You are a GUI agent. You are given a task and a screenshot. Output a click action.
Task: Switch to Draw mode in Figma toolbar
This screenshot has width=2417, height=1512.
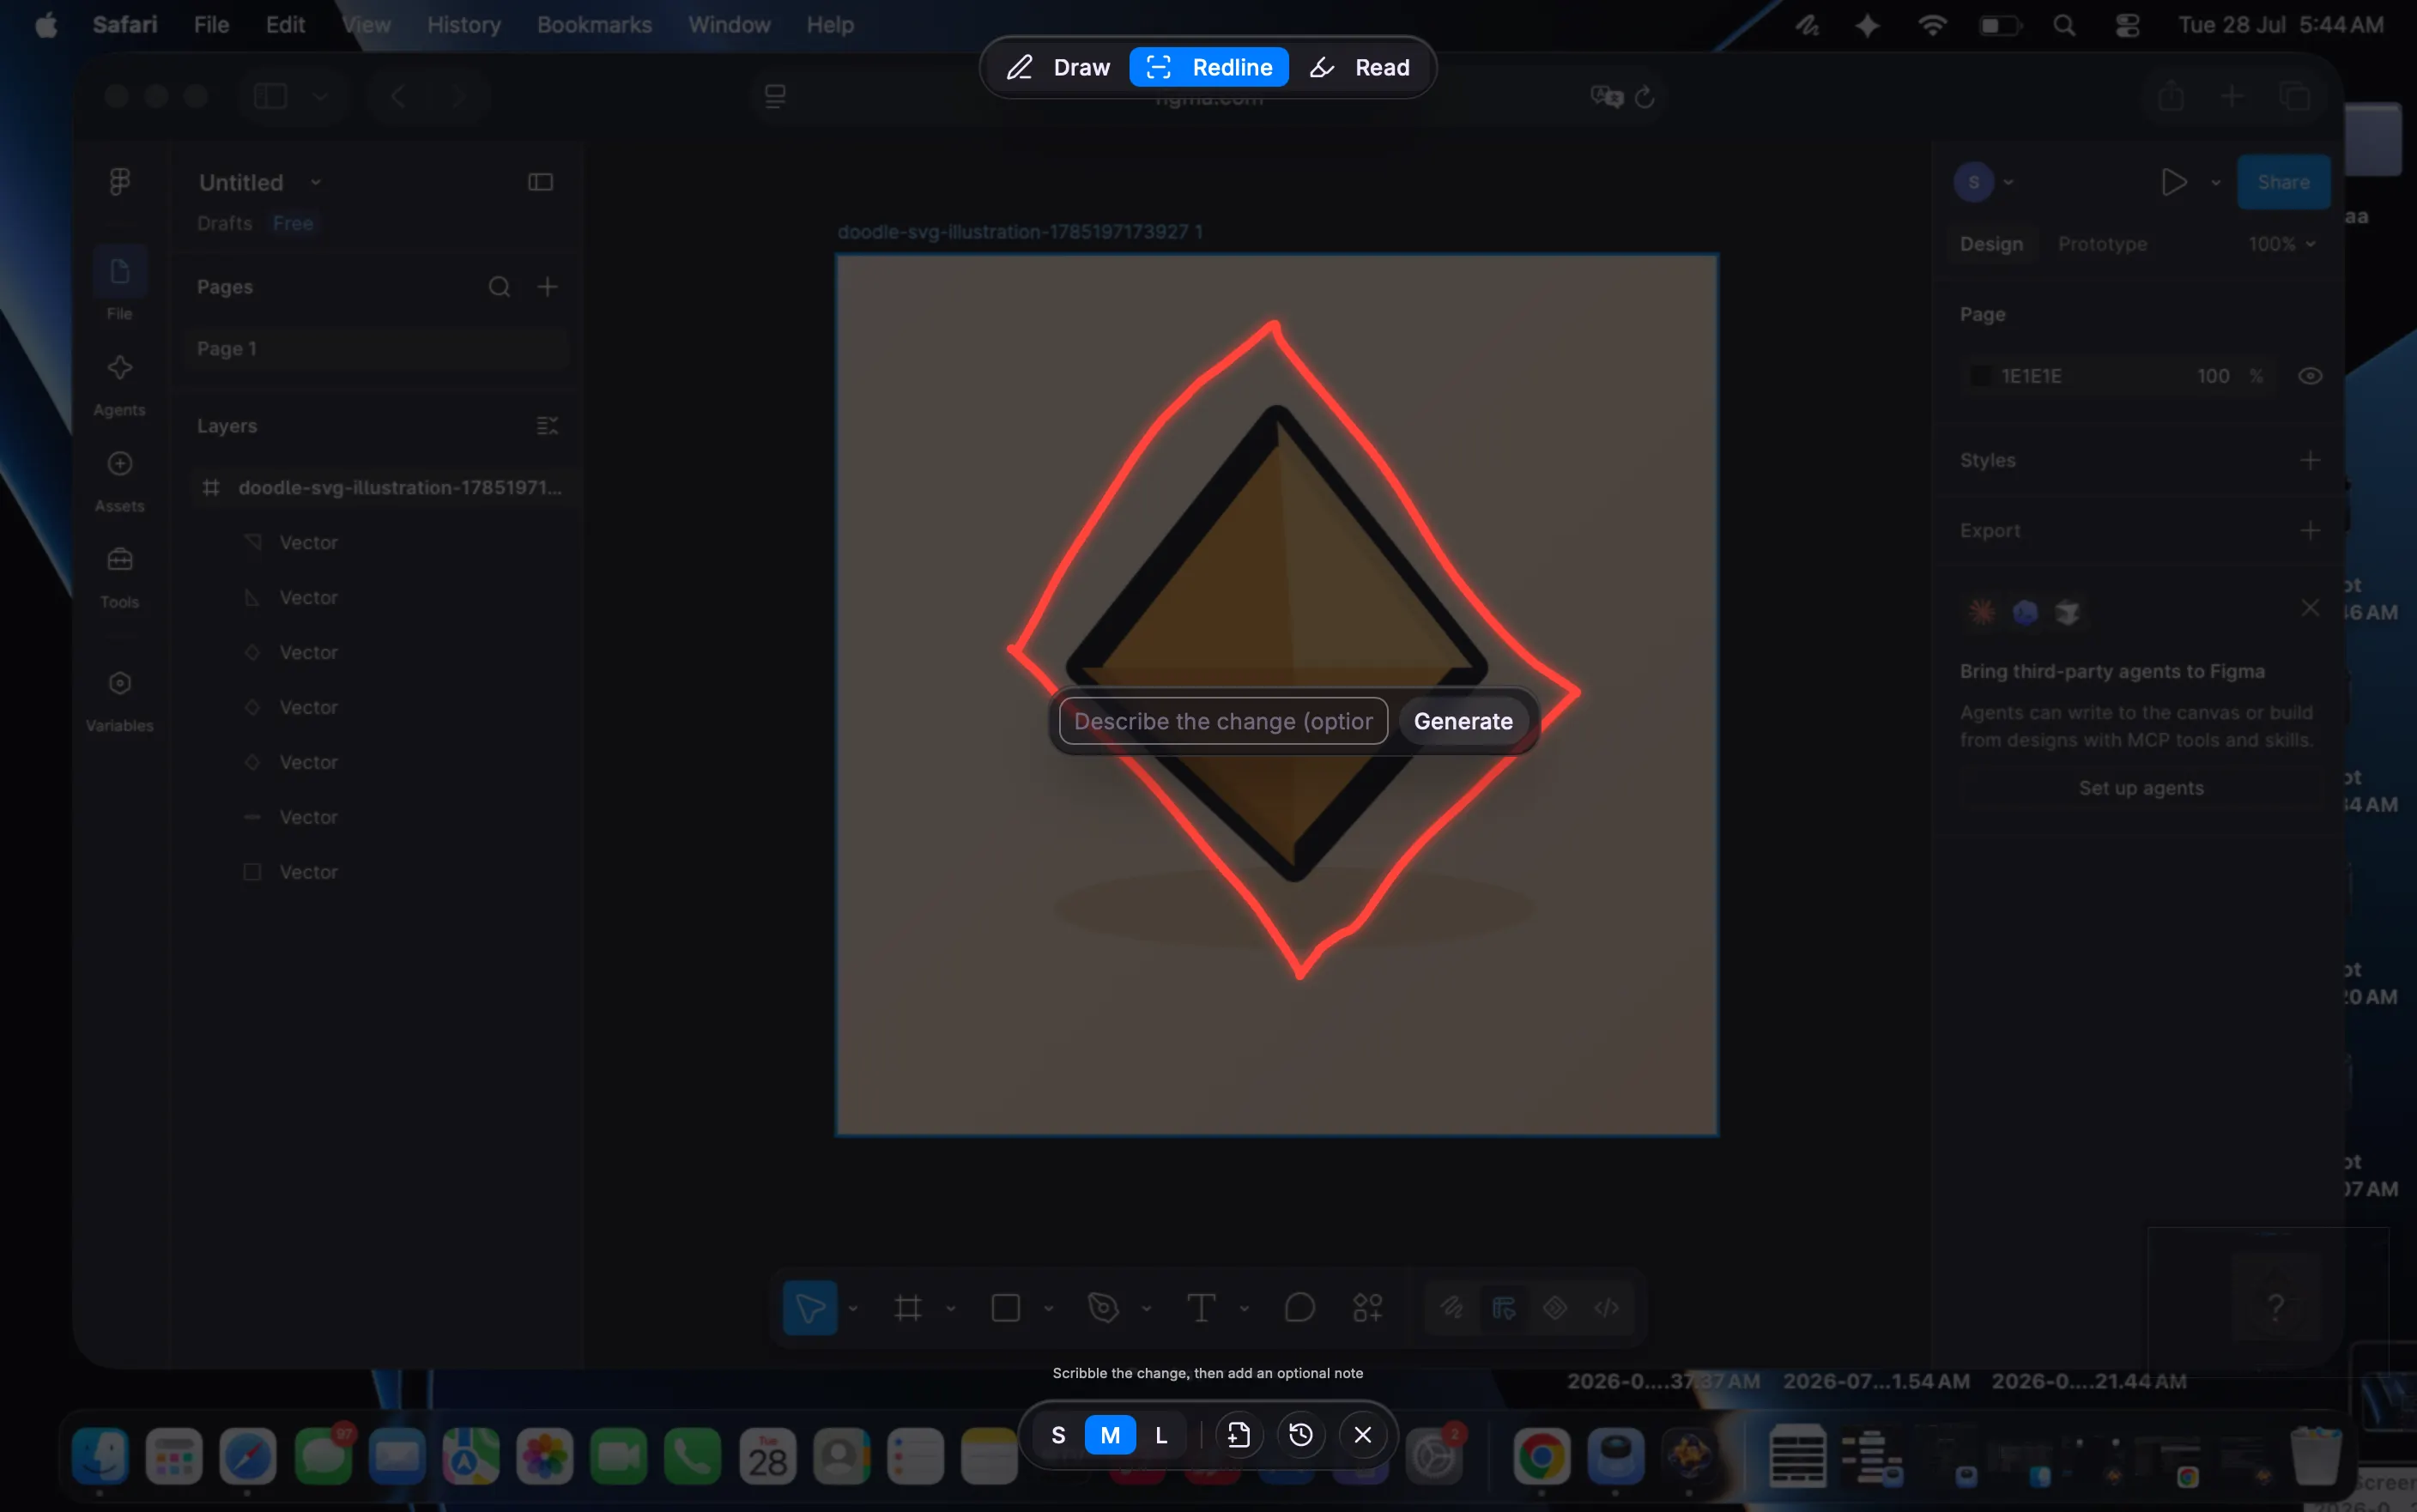(x=1451, y=1307)
